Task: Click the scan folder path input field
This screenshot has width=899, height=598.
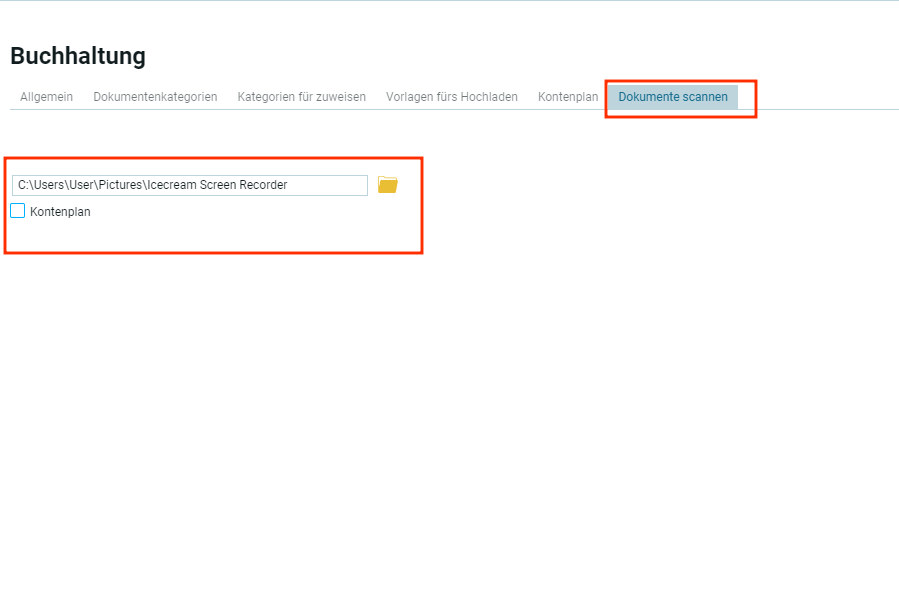Action: pos(190,185)
